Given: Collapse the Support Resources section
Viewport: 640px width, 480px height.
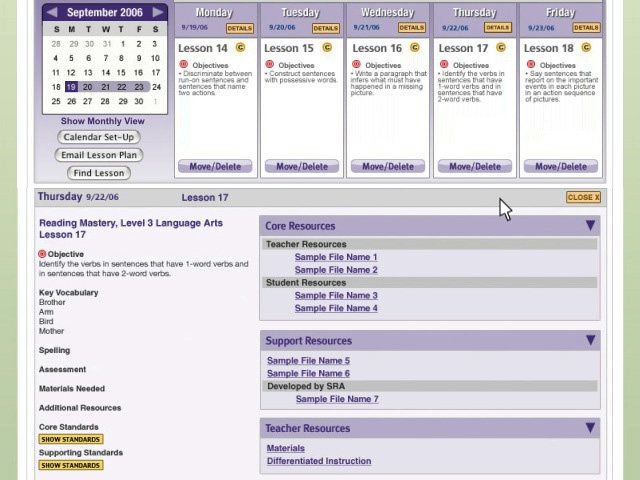Looking at the screenshot, I should click(x=590, y=341).
